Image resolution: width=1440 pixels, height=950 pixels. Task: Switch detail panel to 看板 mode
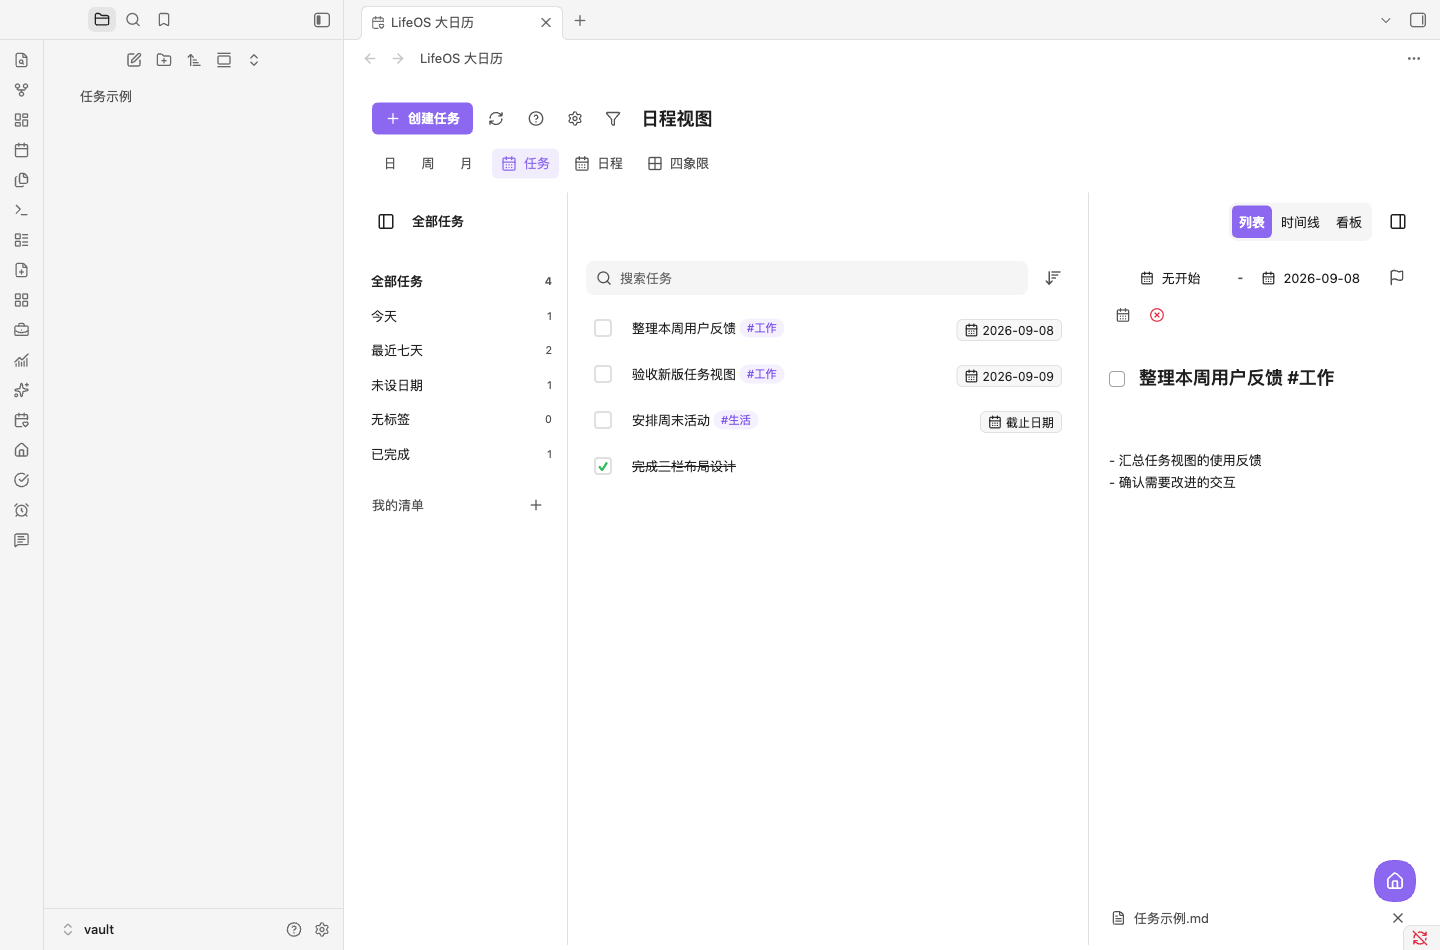point(1349,222)
